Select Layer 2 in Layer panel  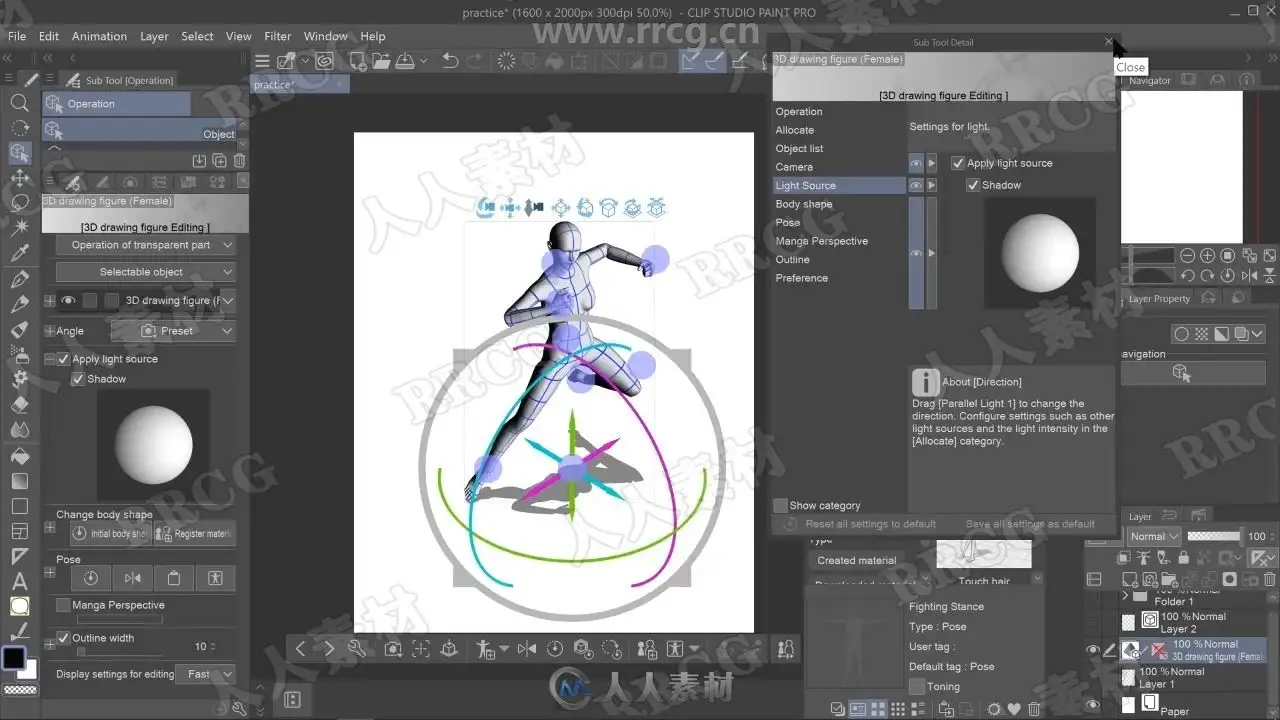coord(1193,623)
